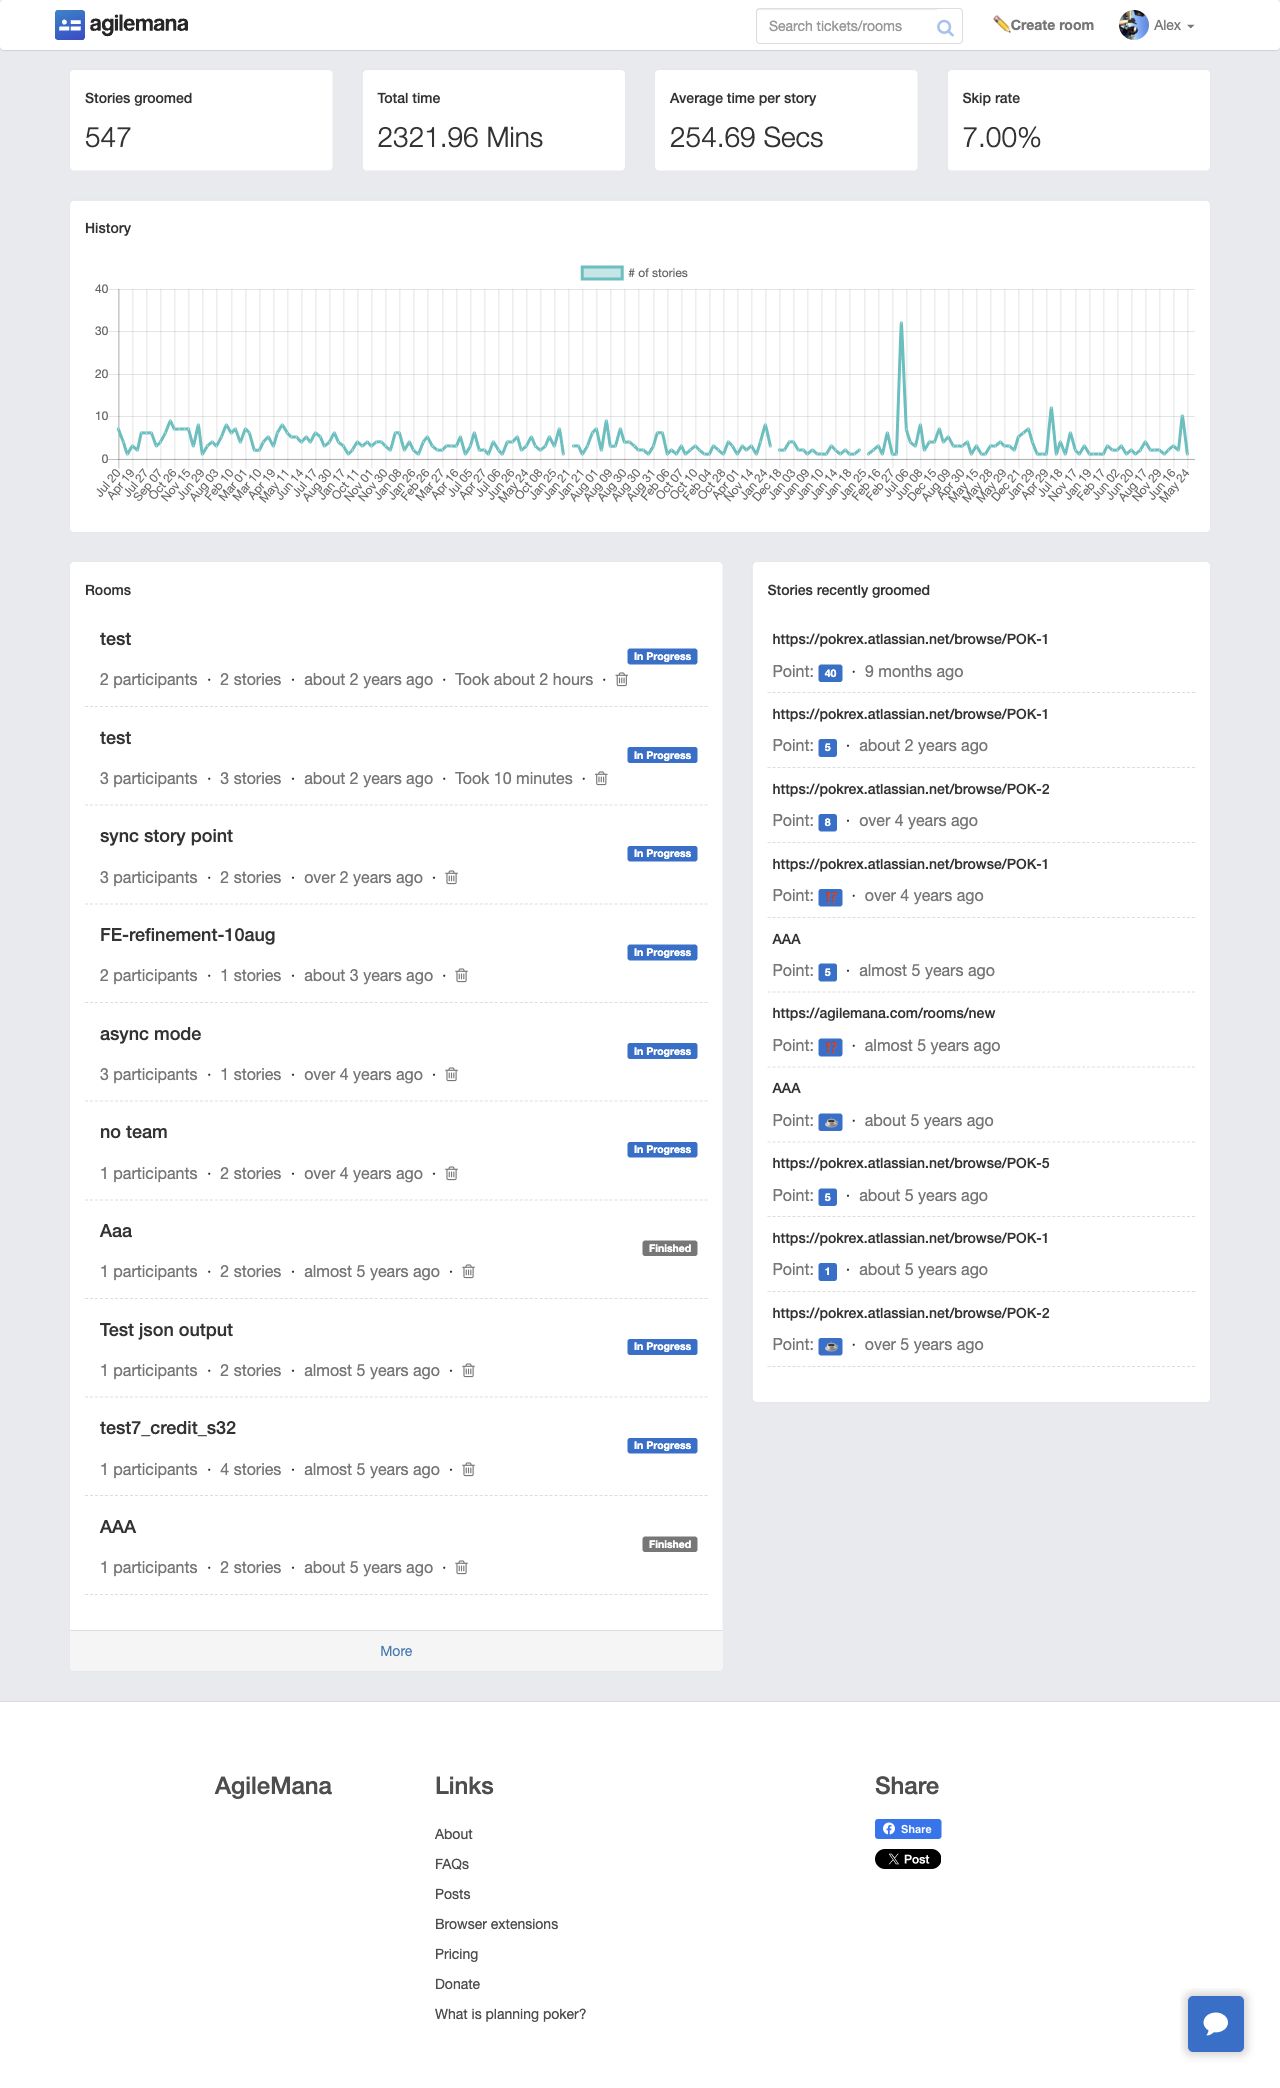Open the Create room menu item
Screen dimensions: 1280x2088
point(1043,25)
